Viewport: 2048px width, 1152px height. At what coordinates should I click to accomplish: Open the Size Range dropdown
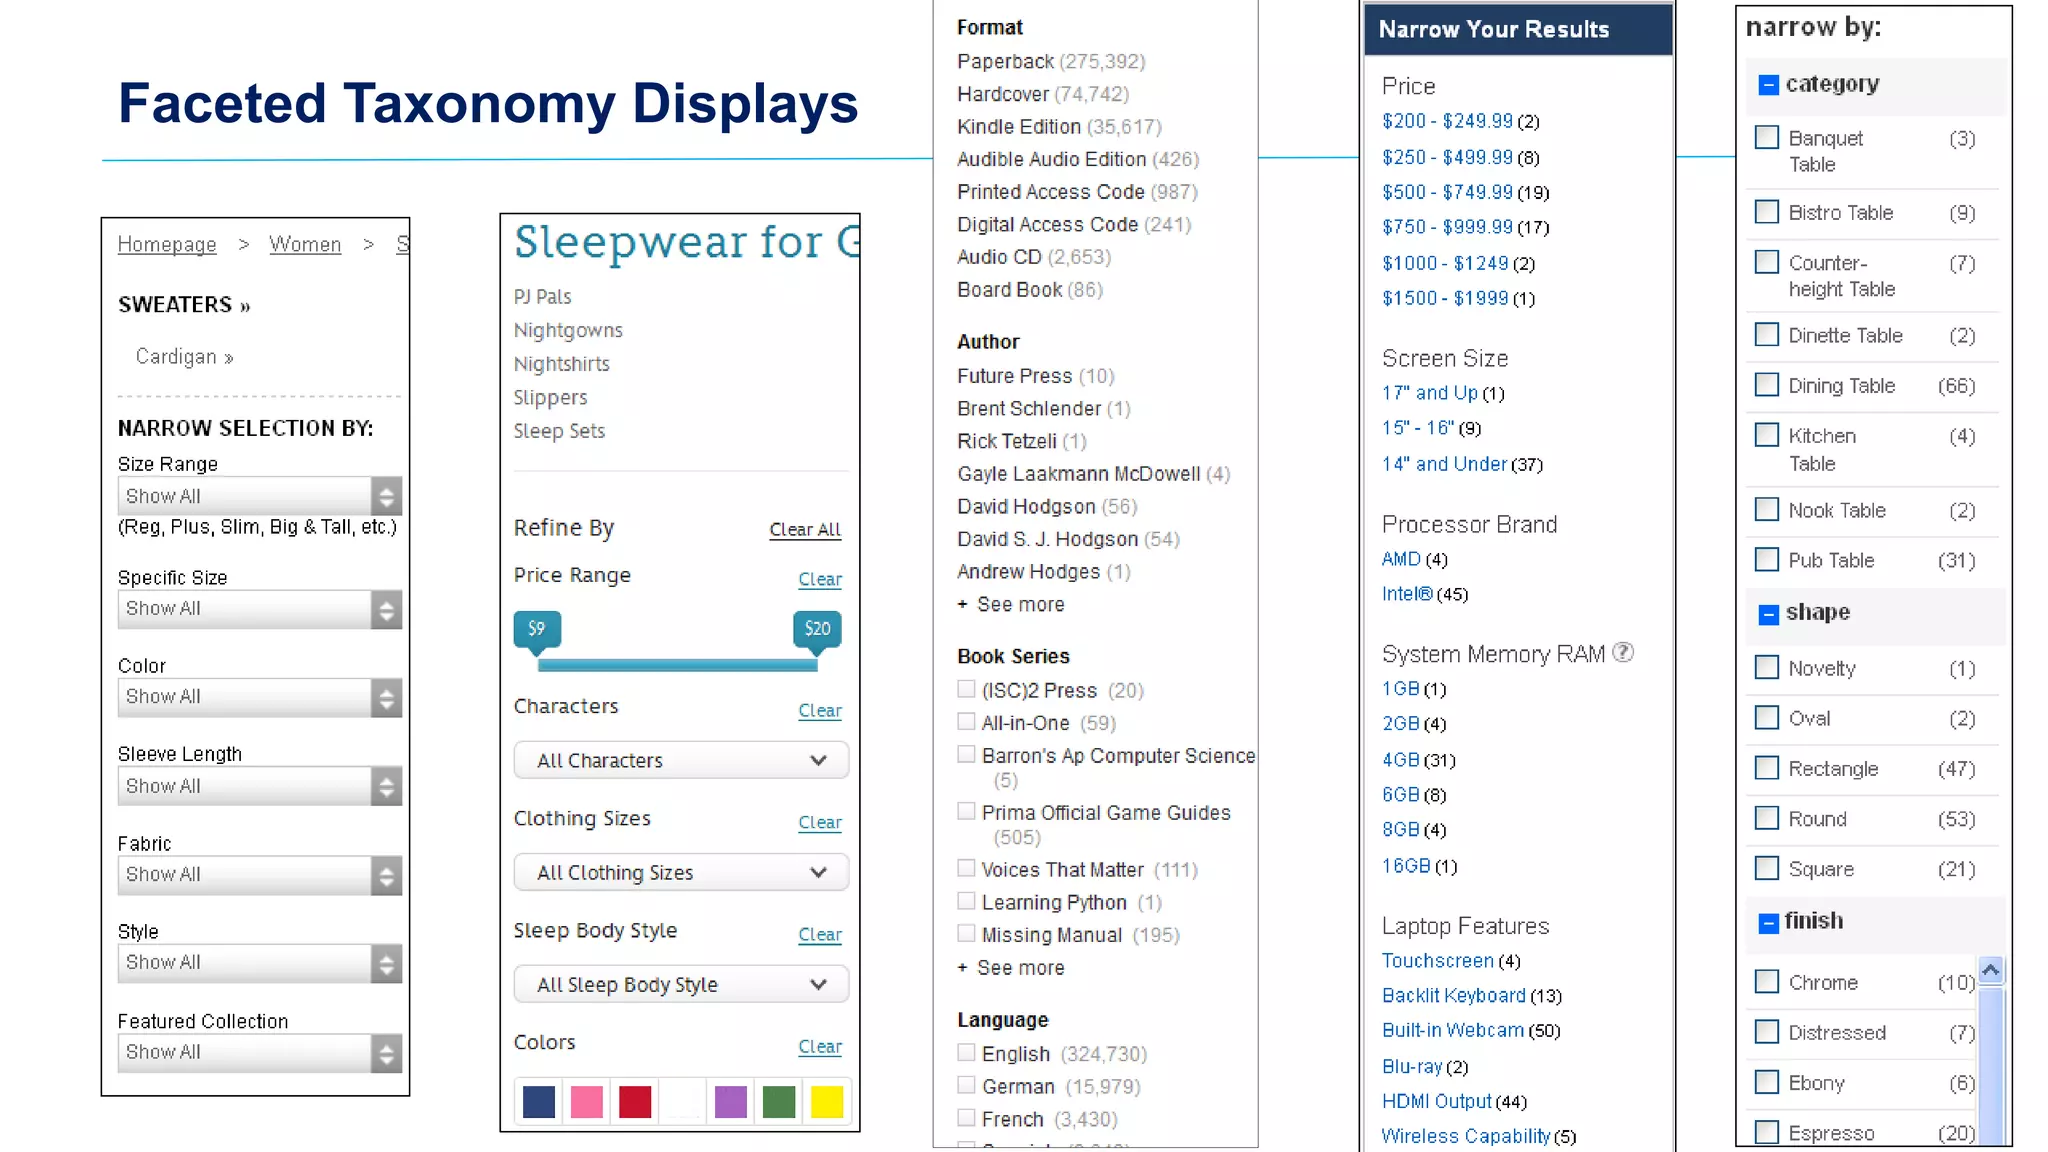(x=260, y=496)
